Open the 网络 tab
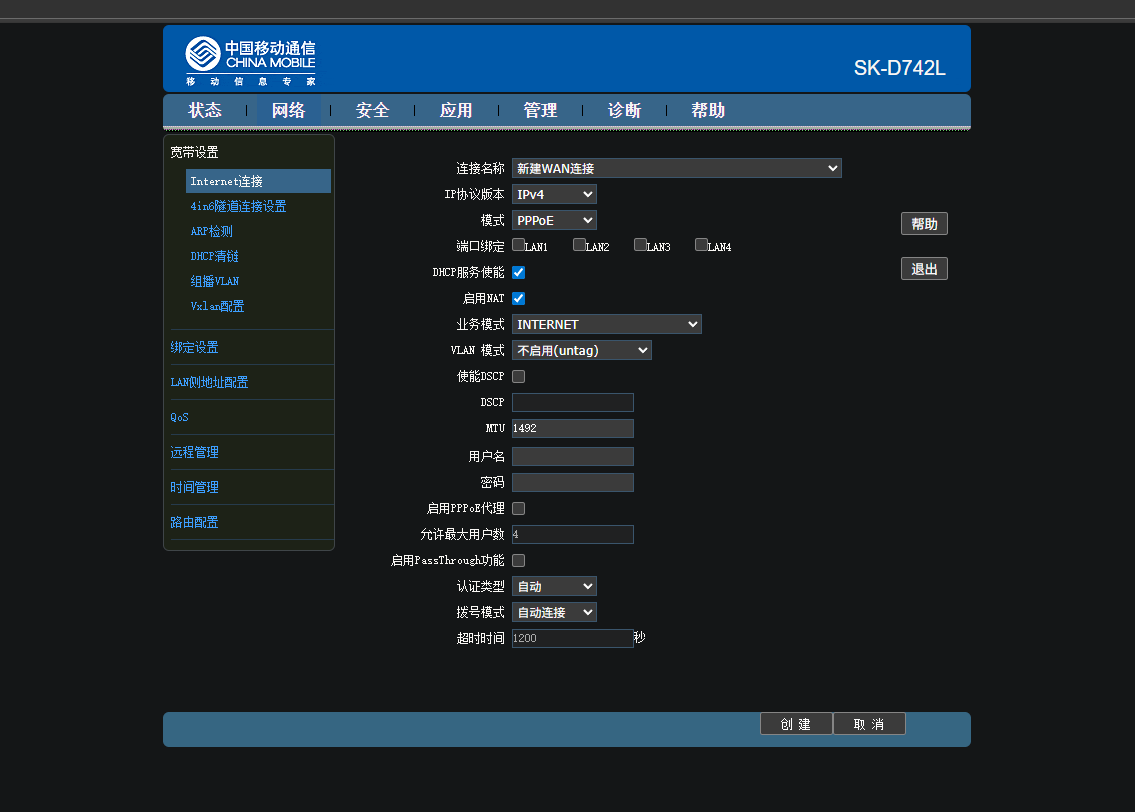1135x812 pixels. (x=289, y=111)
